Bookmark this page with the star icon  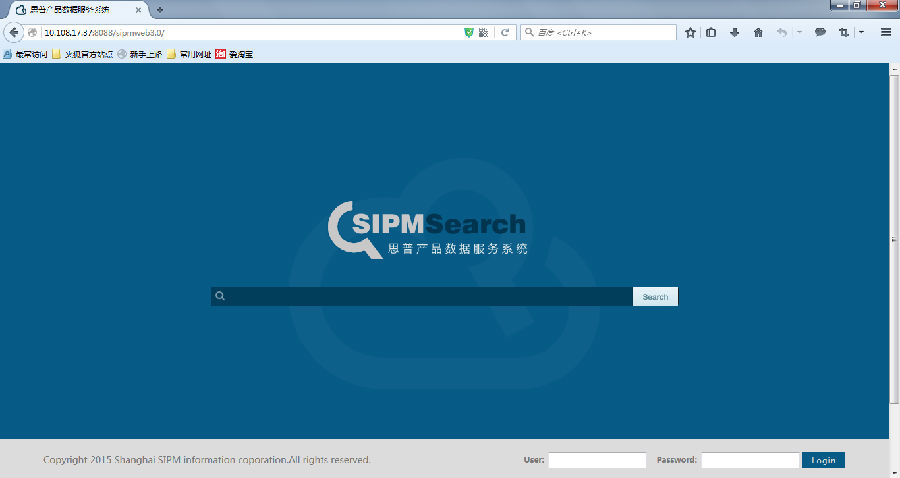click(691, 33)
